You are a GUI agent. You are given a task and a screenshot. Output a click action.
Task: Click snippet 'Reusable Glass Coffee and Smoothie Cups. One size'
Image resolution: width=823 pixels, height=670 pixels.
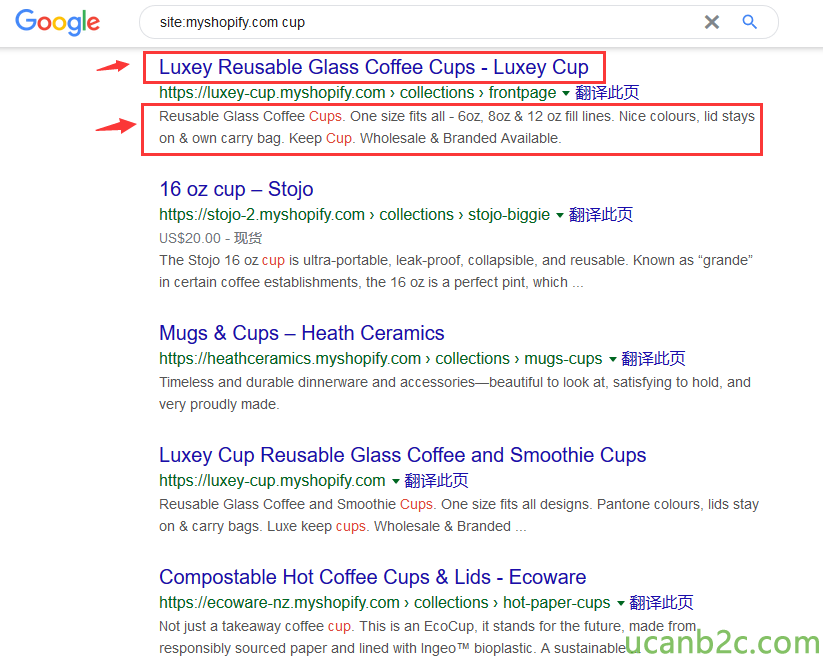(459, 515)
